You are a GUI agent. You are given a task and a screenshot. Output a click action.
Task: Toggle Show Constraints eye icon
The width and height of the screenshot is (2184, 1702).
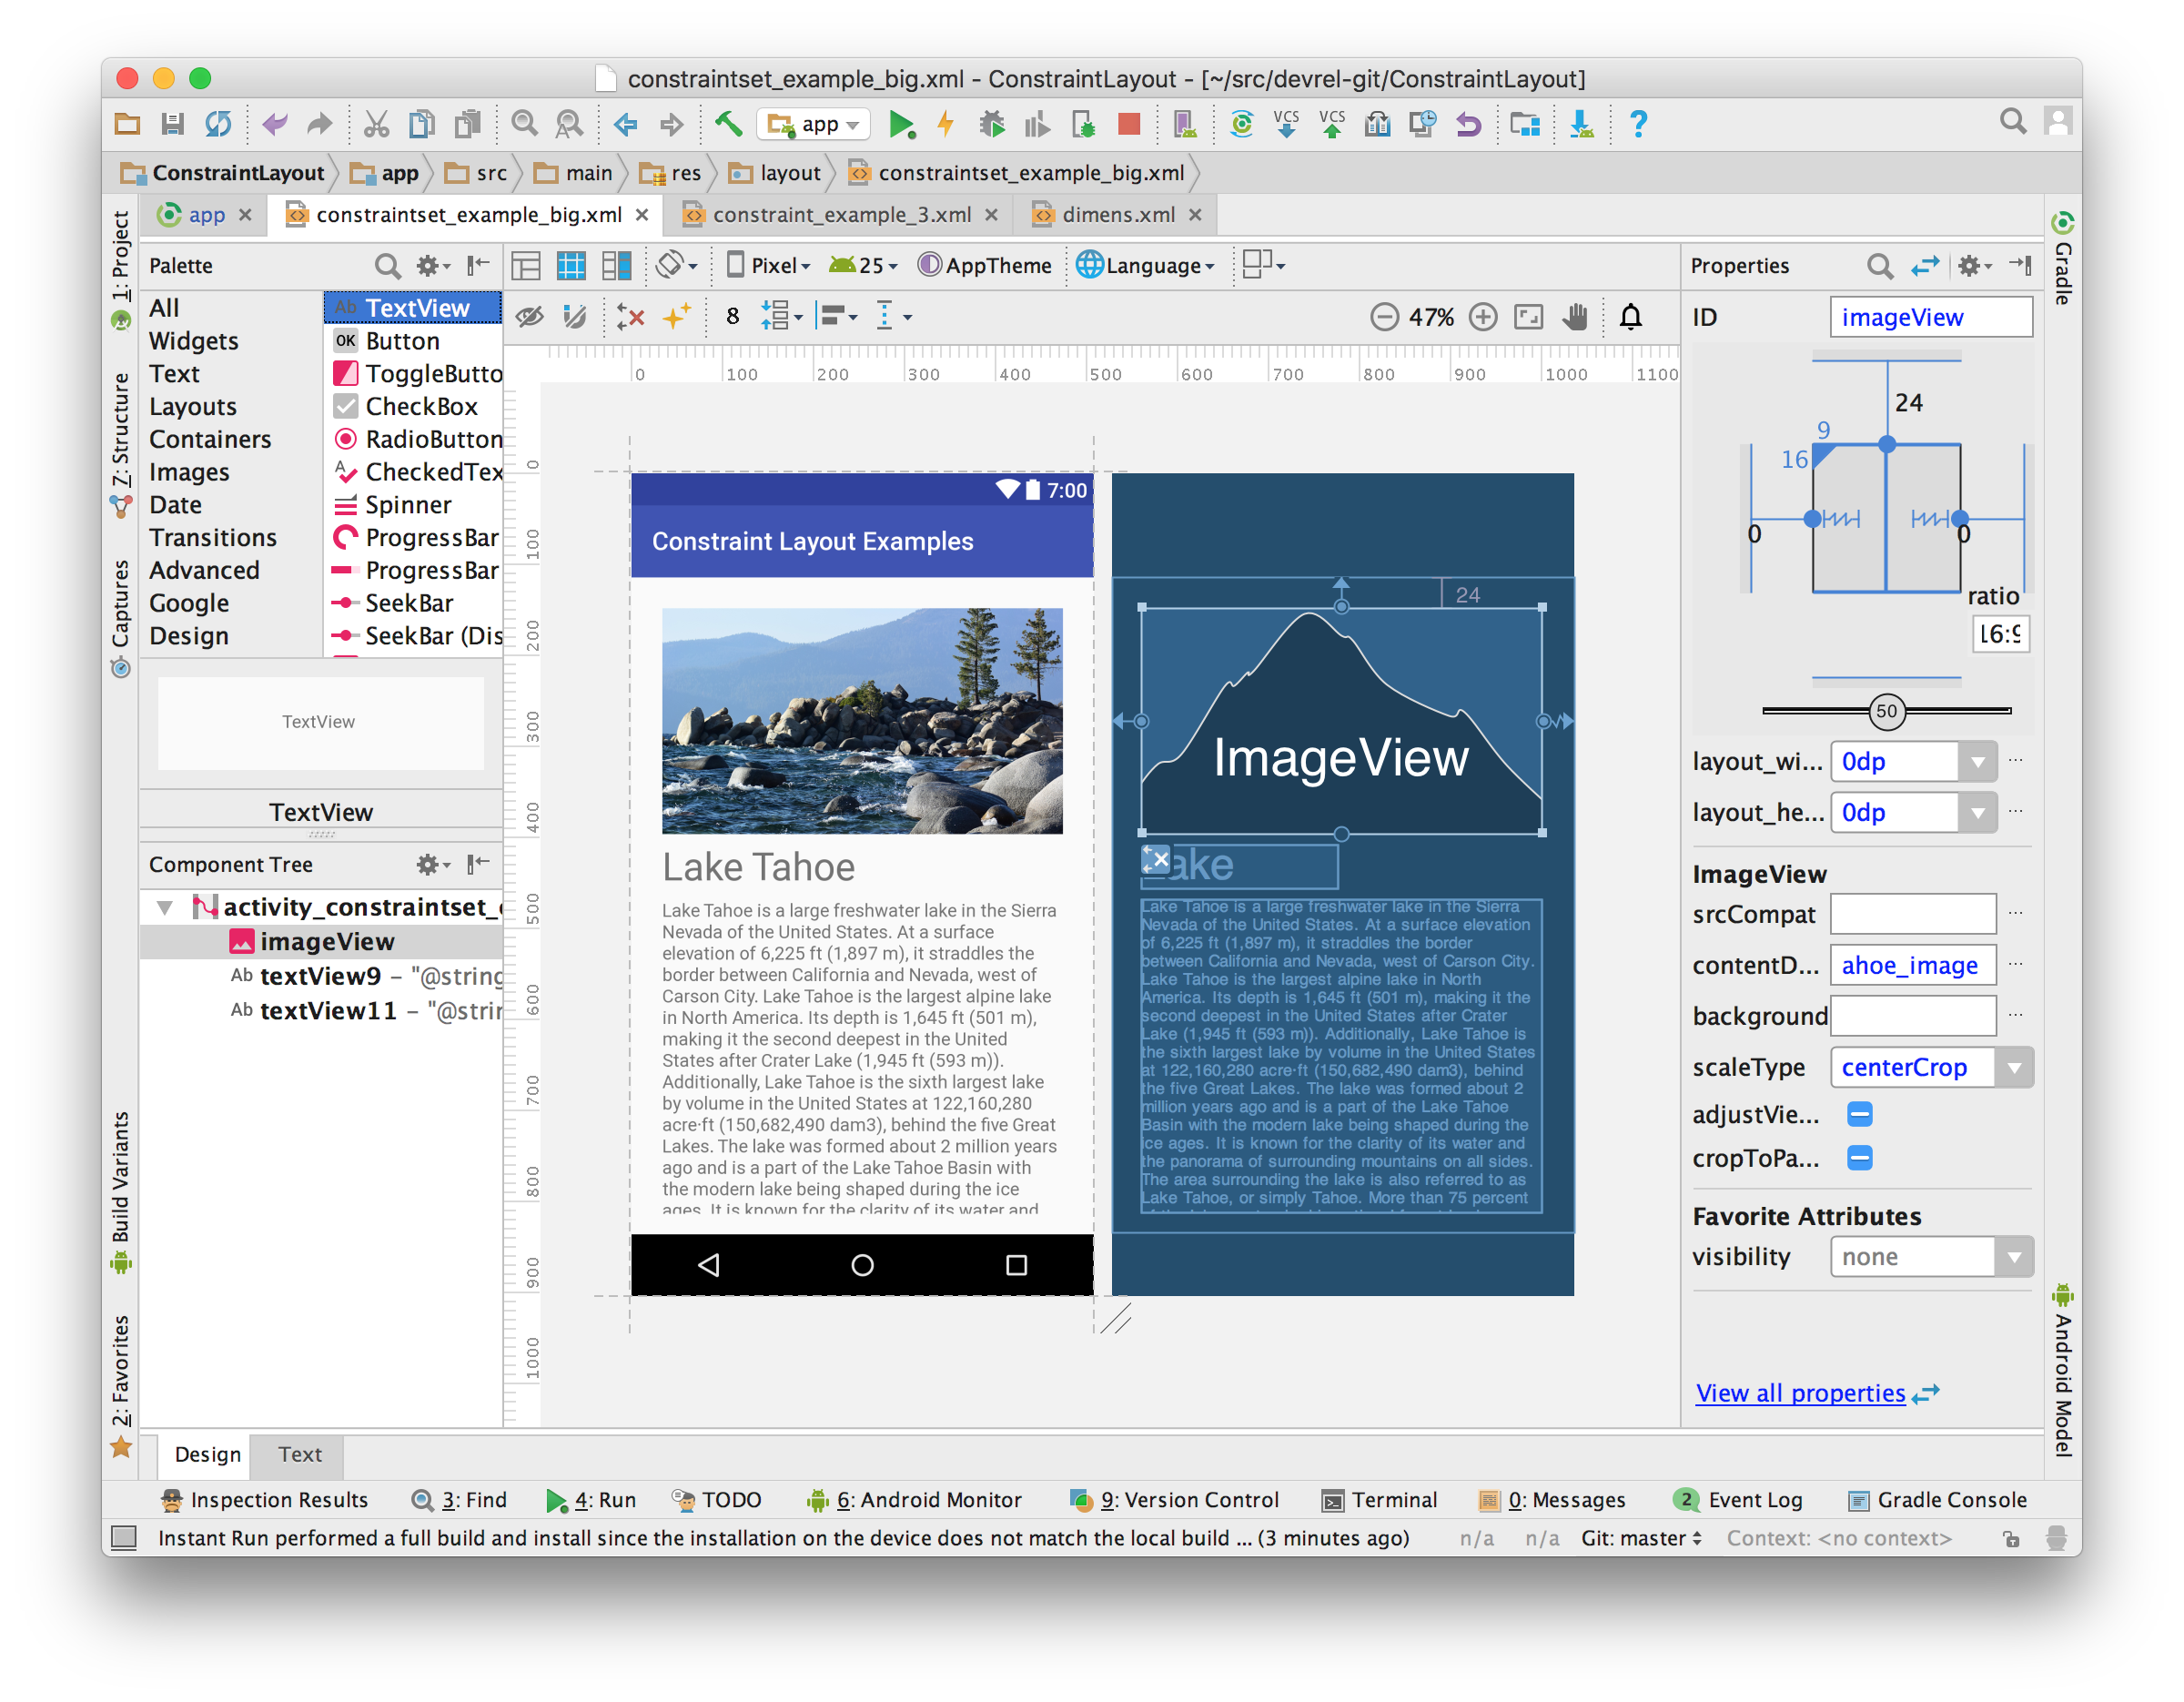529,317
